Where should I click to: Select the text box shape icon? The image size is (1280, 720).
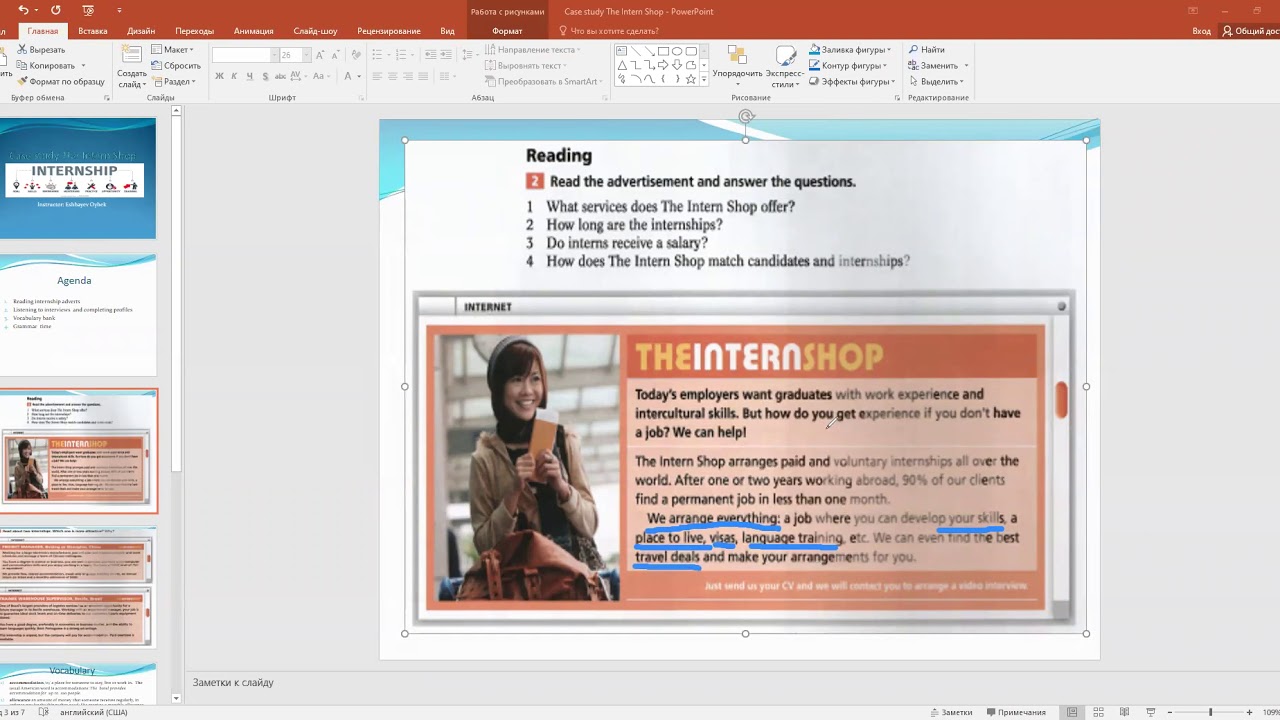(x=622, y=51)
